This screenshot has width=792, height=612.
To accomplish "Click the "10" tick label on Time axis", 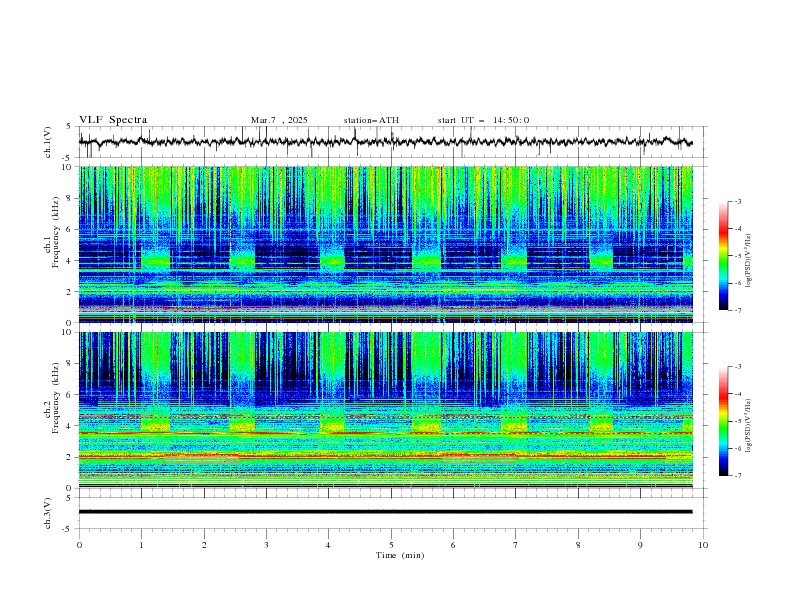I will pos(703,545).
